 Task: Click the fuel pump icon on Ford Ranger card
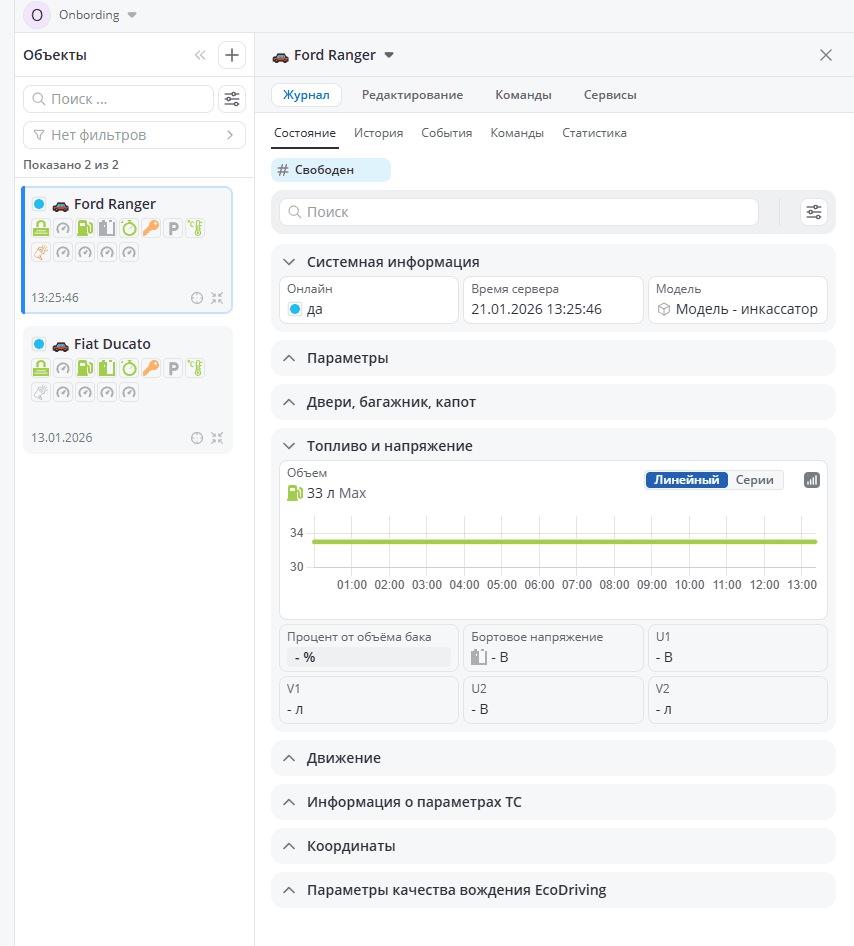click(85, 228)
